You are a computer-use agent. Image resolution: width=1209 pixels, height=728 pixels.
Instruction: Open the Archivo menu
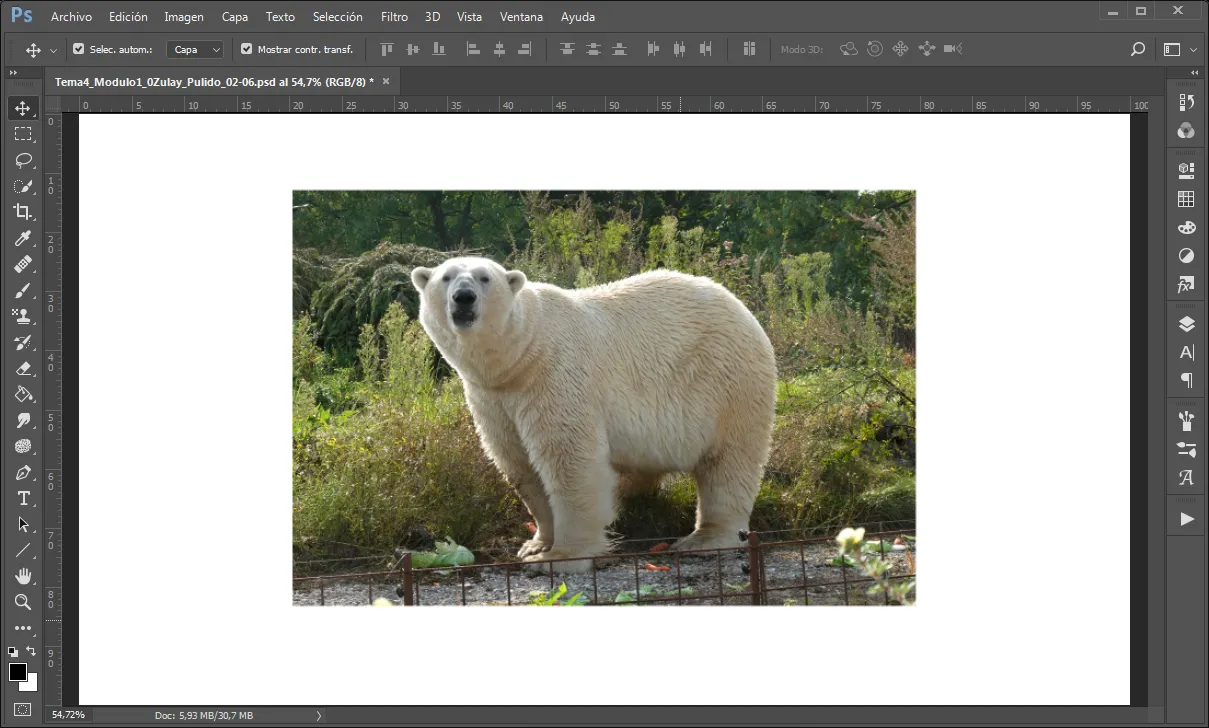pyautogui.click(x=71, y=17)
